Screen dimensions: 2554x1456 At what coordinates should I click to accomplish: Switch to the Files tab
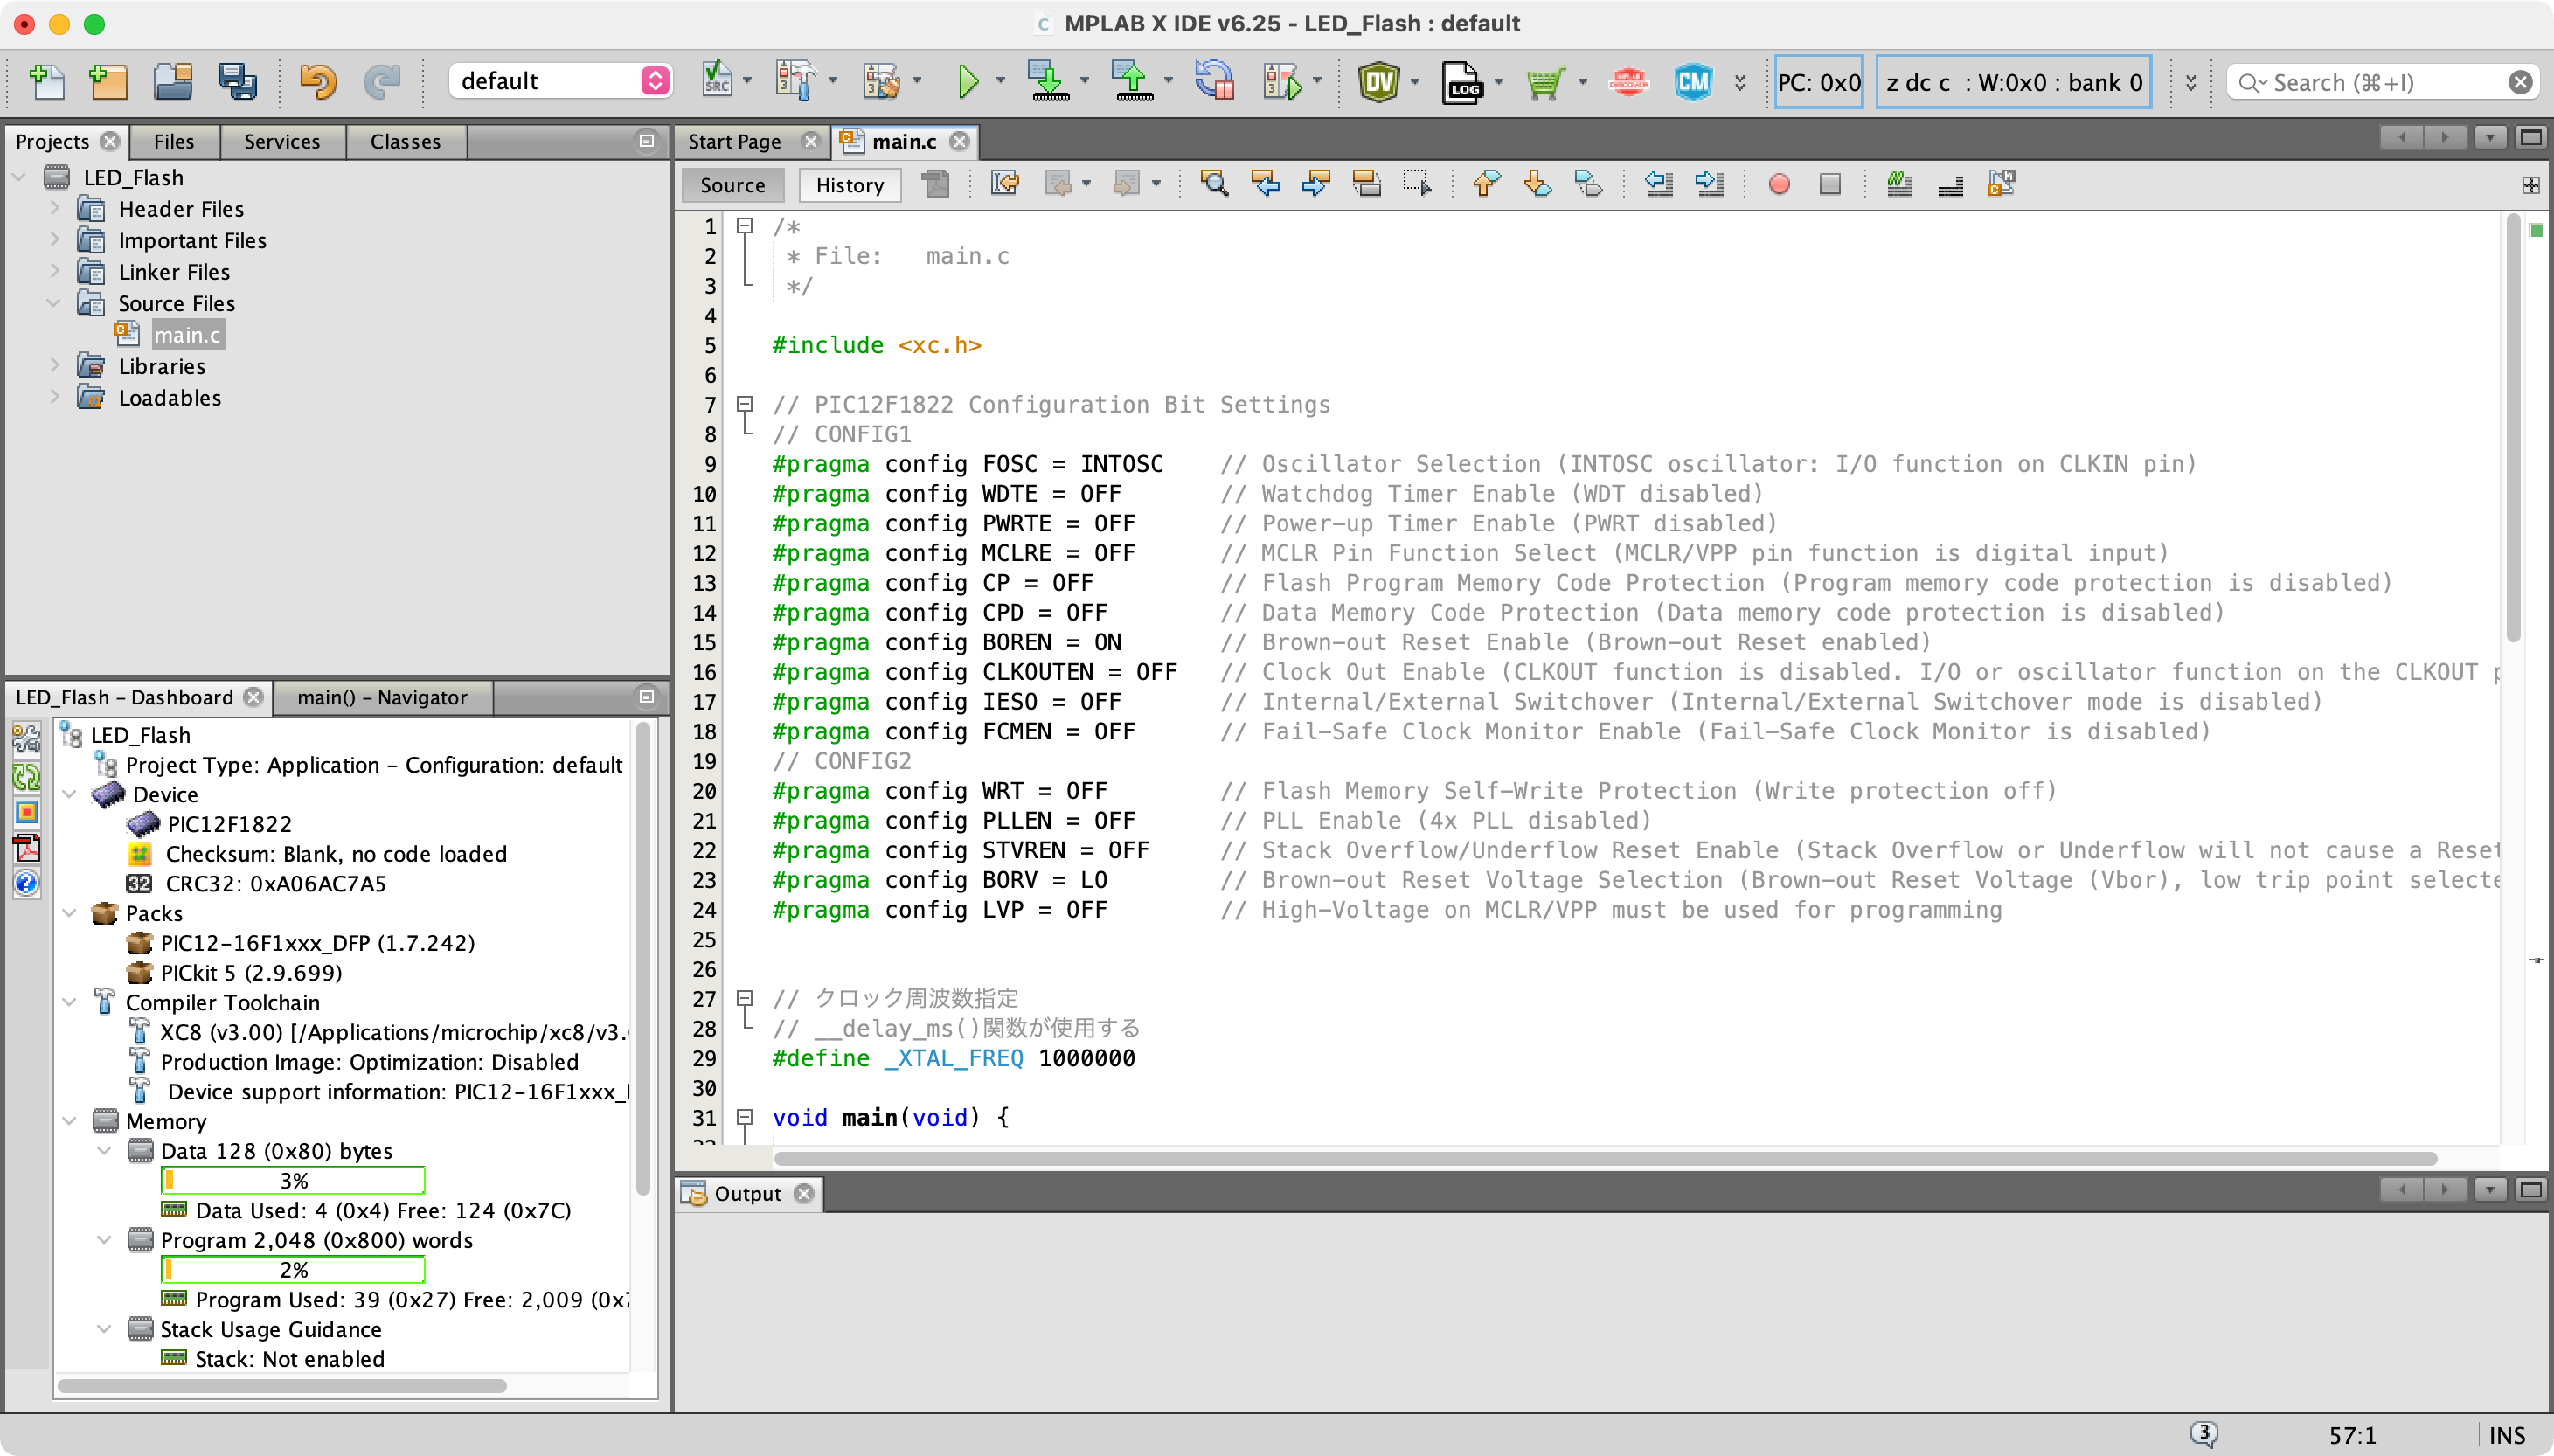pos(174,141)
